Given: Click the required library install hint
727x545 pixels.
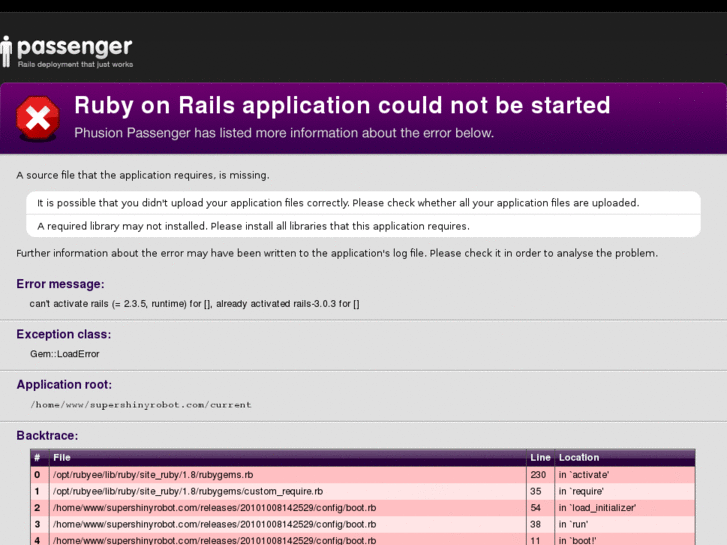Looking at the screenshot, I should [253, 226].
